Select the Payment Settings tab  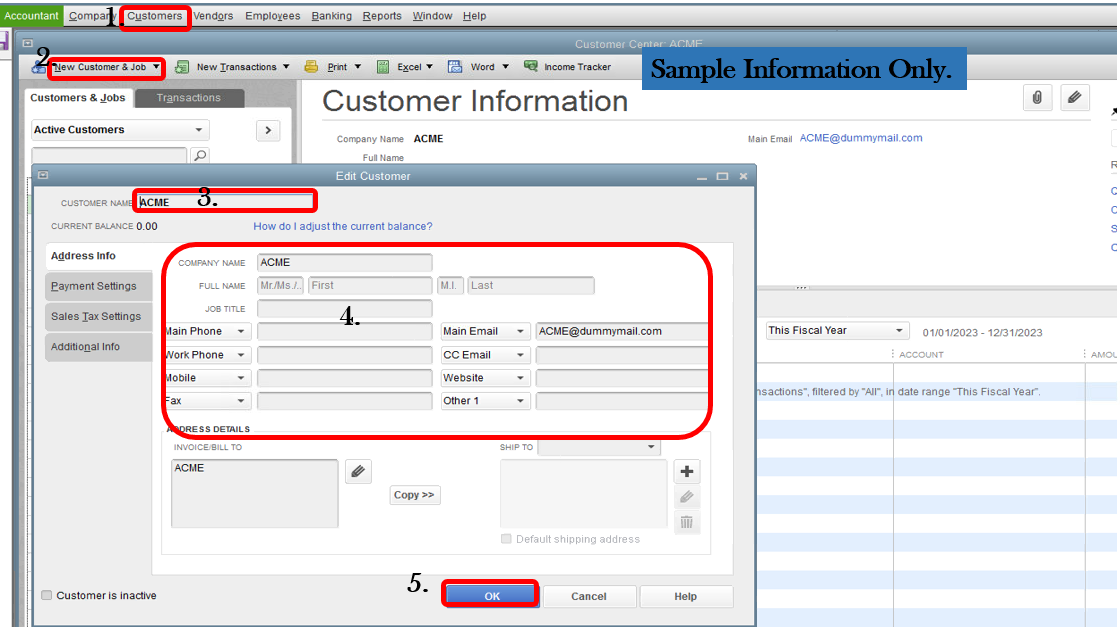point(99,286)
